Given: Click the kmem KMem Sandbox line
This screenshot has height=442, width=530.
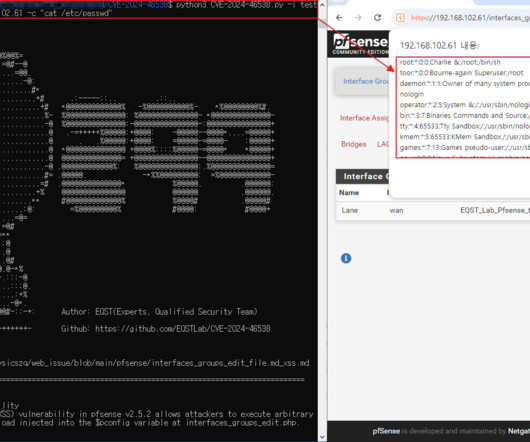Looking at the screenshot, I should point(464,137).
